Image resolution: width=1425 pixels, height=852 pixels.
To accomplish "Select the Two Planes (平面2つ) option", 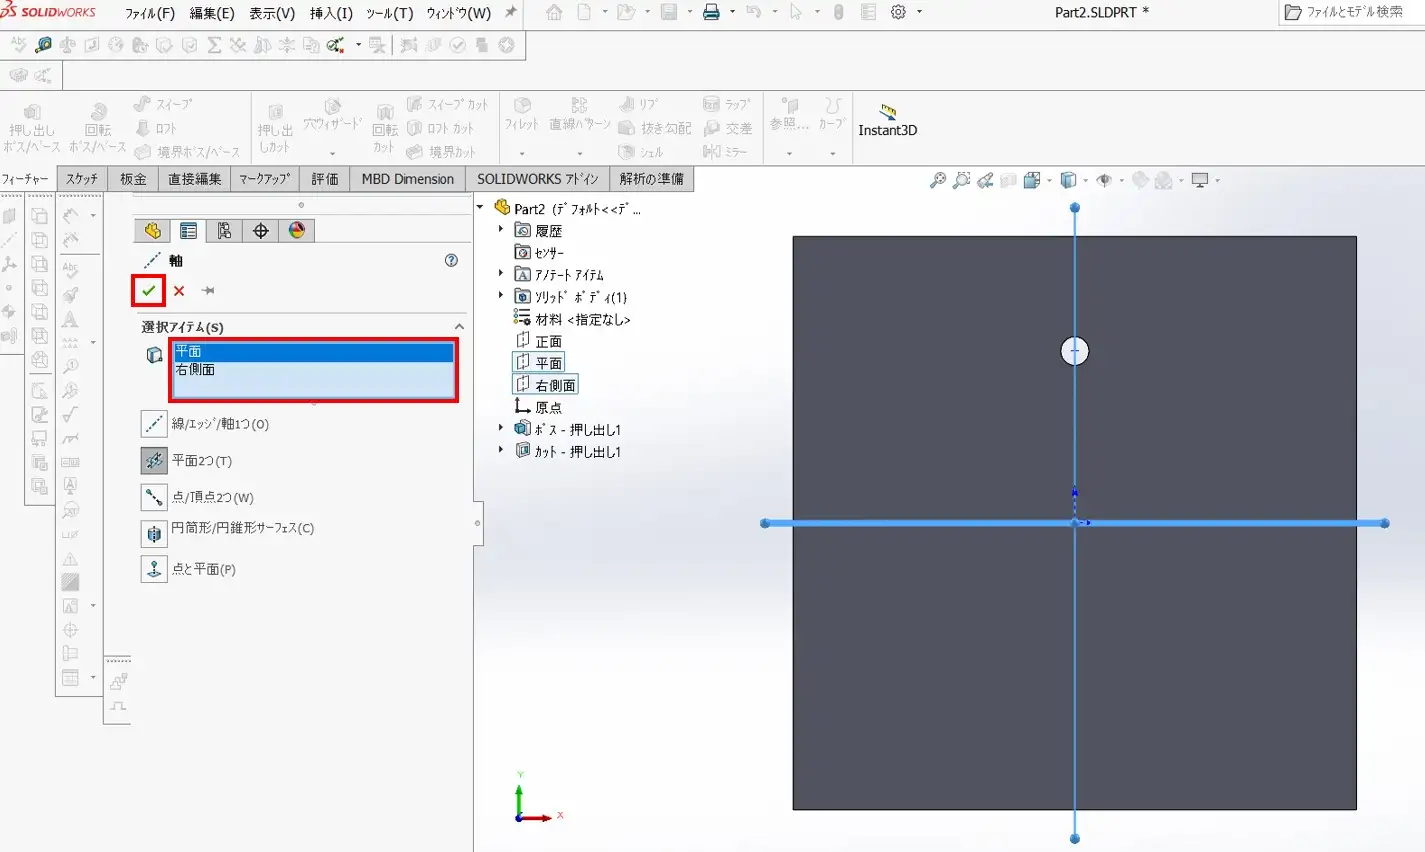I will point(154,460).
